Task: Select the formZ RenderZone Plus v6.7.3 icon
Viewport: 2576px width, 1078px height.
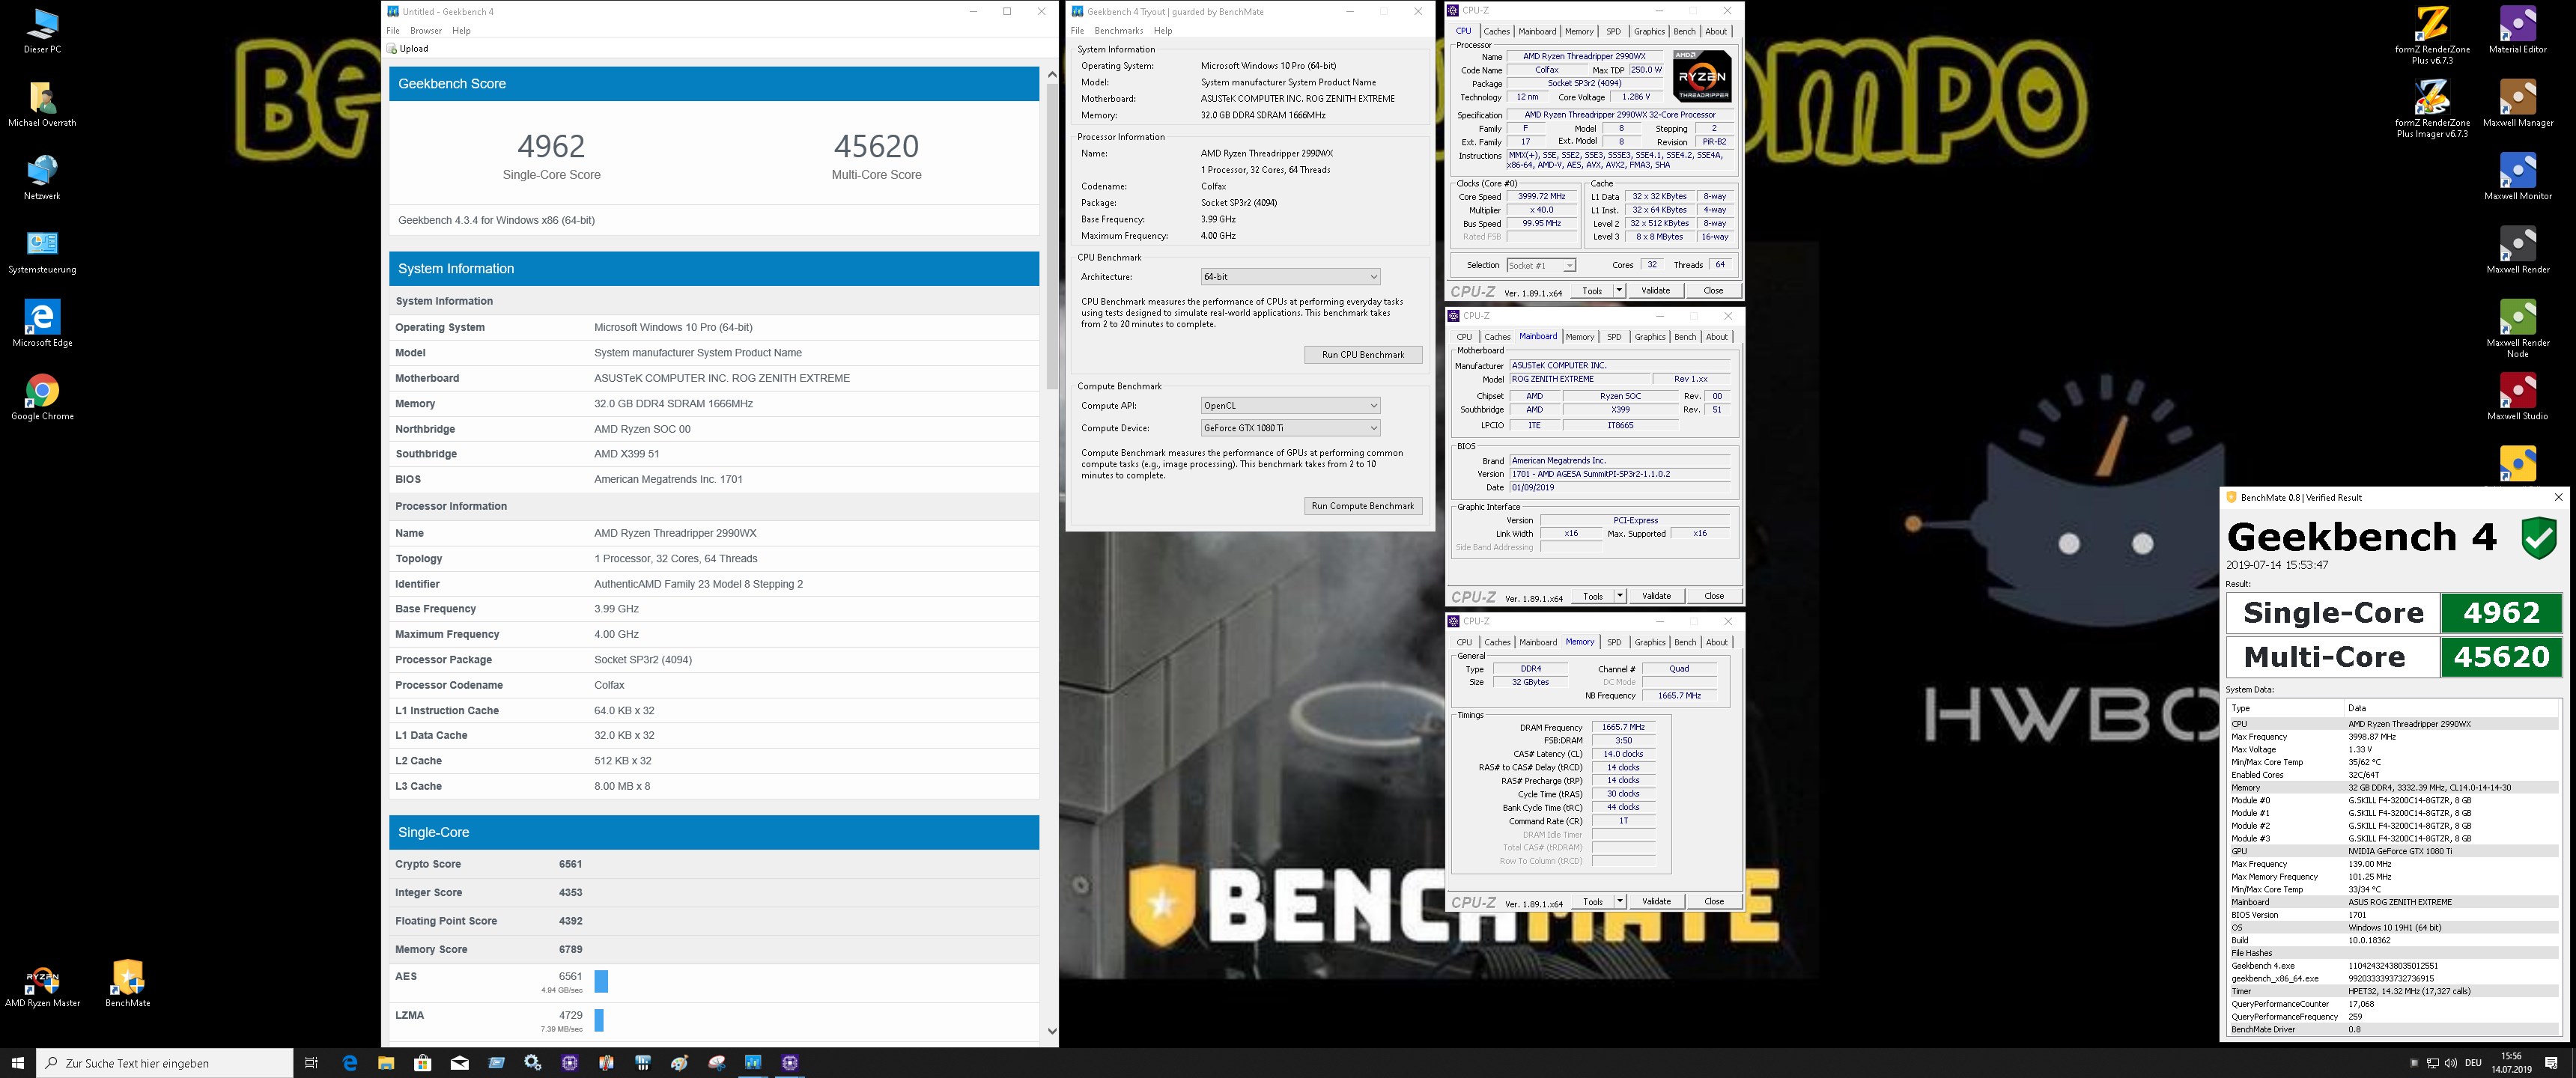Action: (x=2432, y=36)
